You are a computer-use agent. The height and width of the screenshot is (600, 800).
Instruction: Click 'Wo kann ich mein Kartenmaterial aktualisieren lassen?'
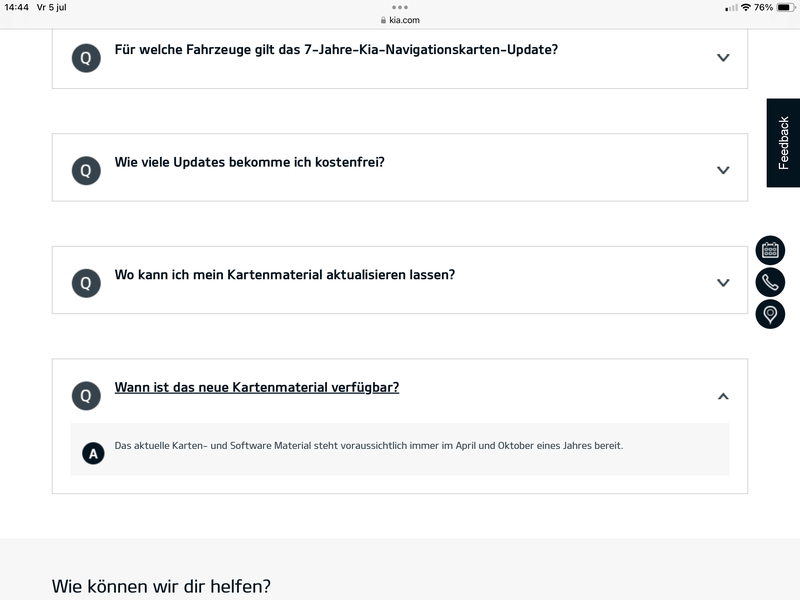point(285,275)
